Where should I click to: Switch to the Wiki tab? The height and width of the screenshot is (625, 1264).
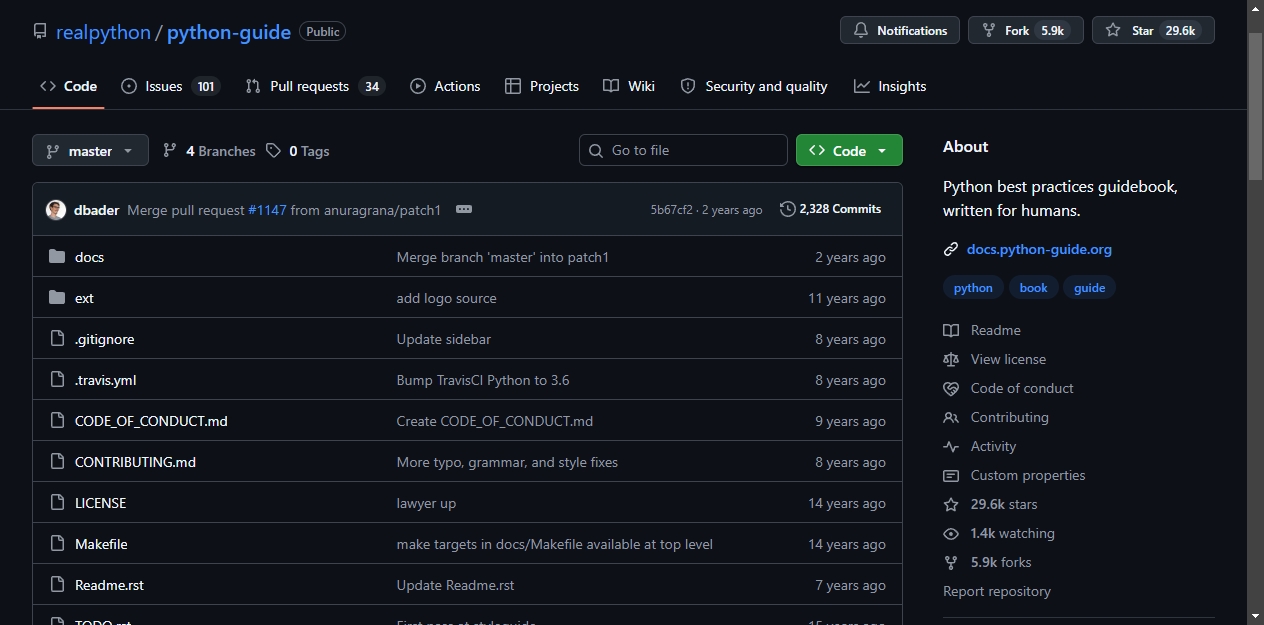point(629,86)
